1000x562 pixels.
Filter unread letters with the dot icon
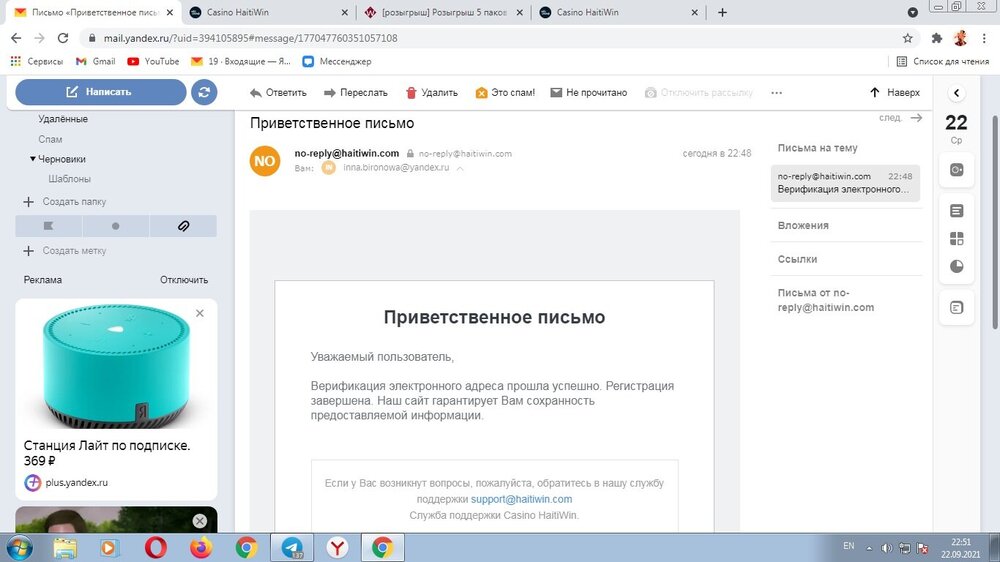tap(115, 226)
